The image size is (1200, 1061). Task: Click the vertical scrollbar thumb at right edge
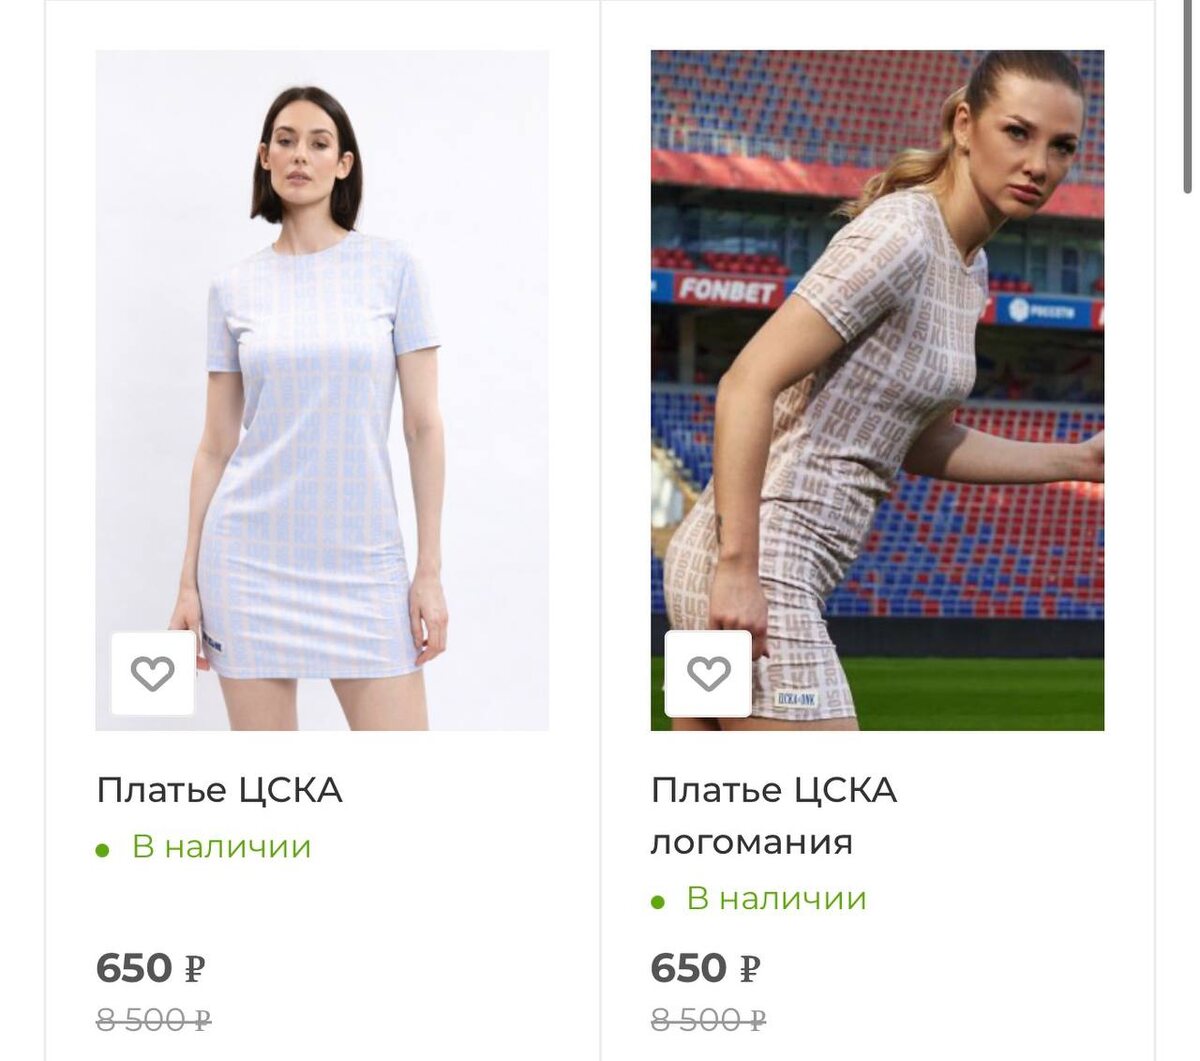[1187, 96]
